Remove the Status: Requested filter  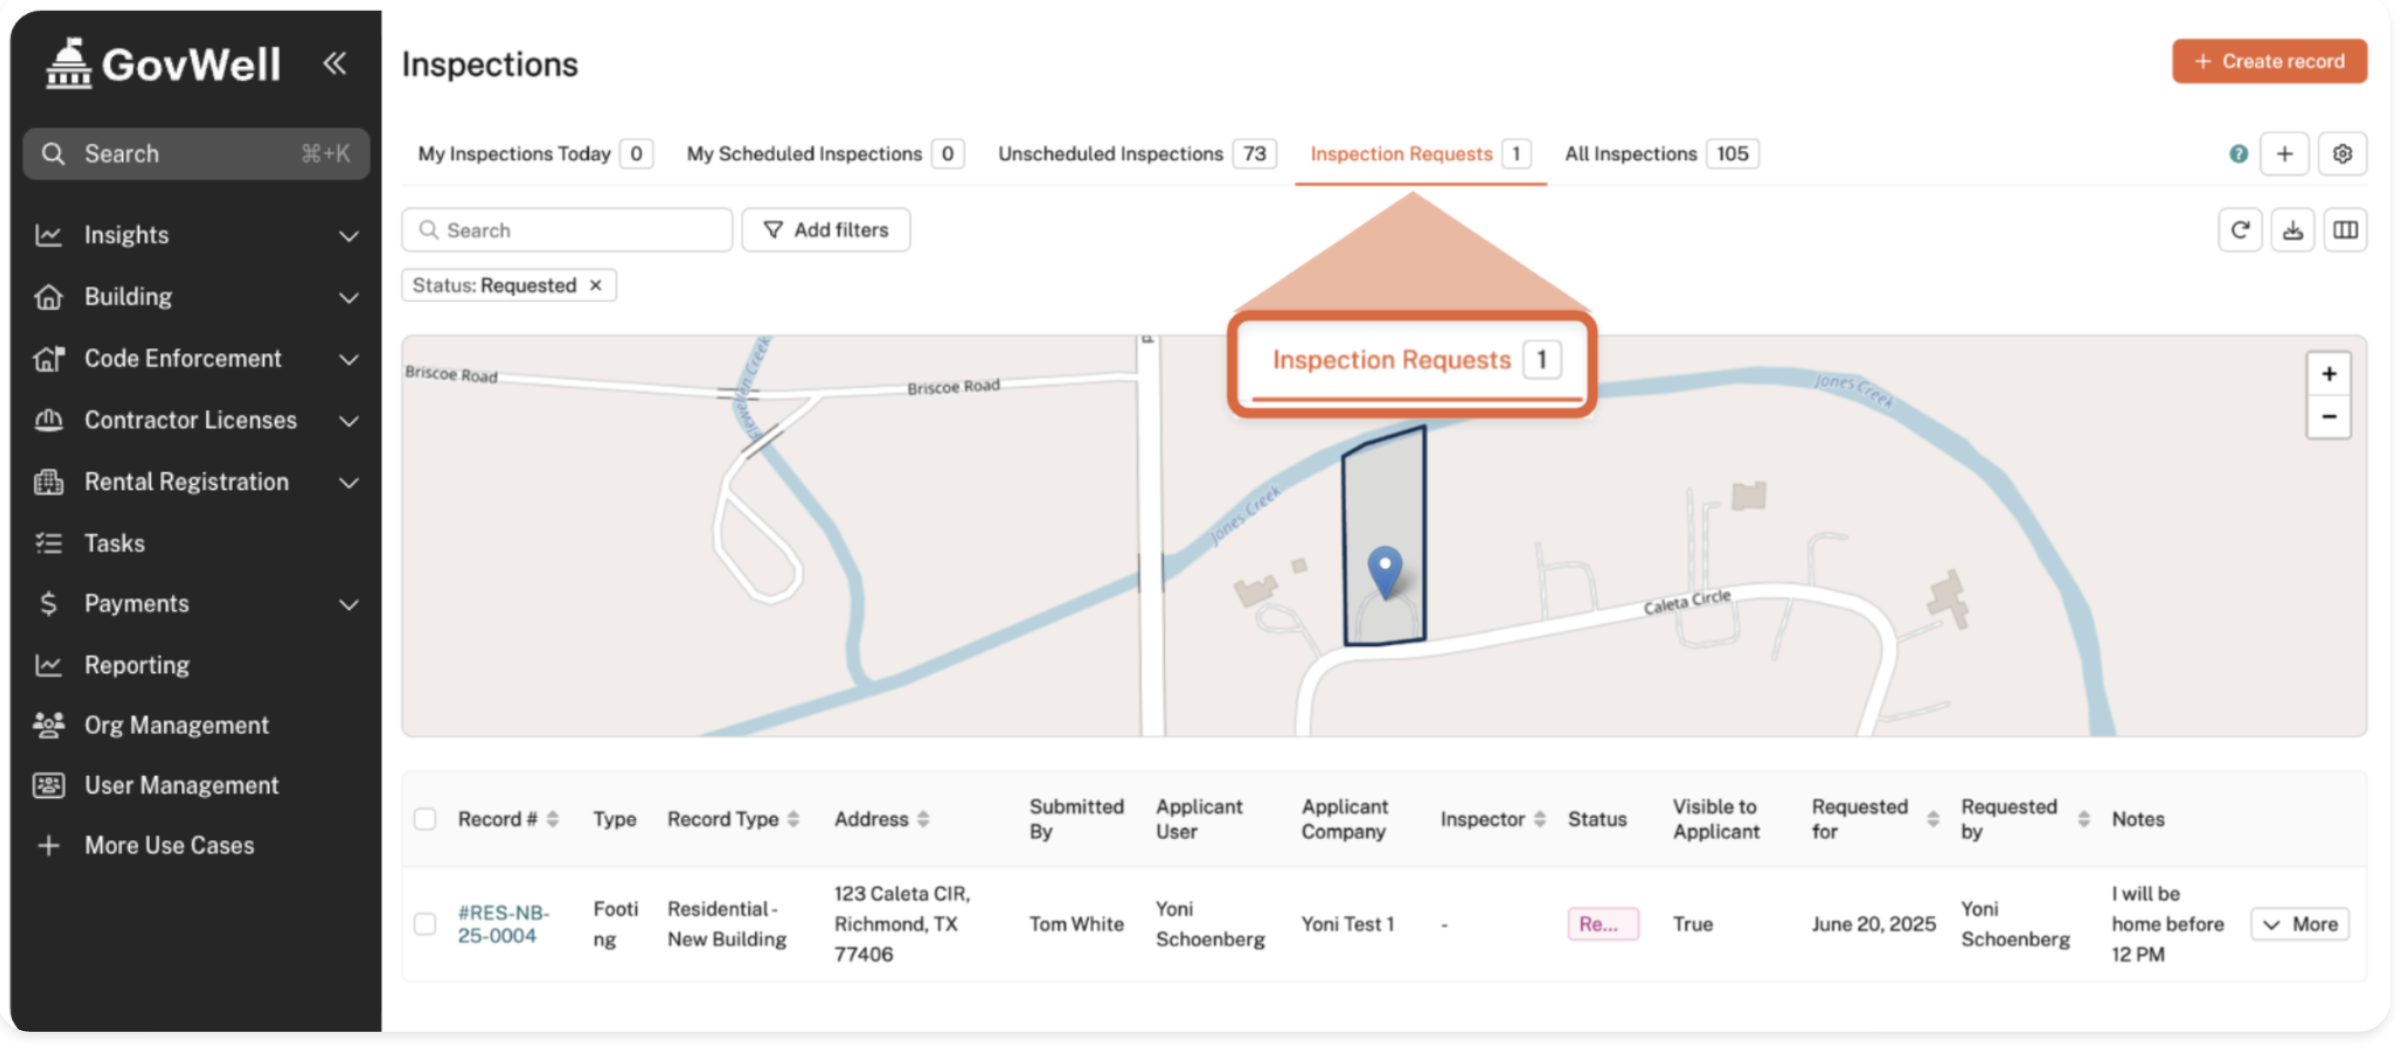pyautogui.click(x=596, y=286)
